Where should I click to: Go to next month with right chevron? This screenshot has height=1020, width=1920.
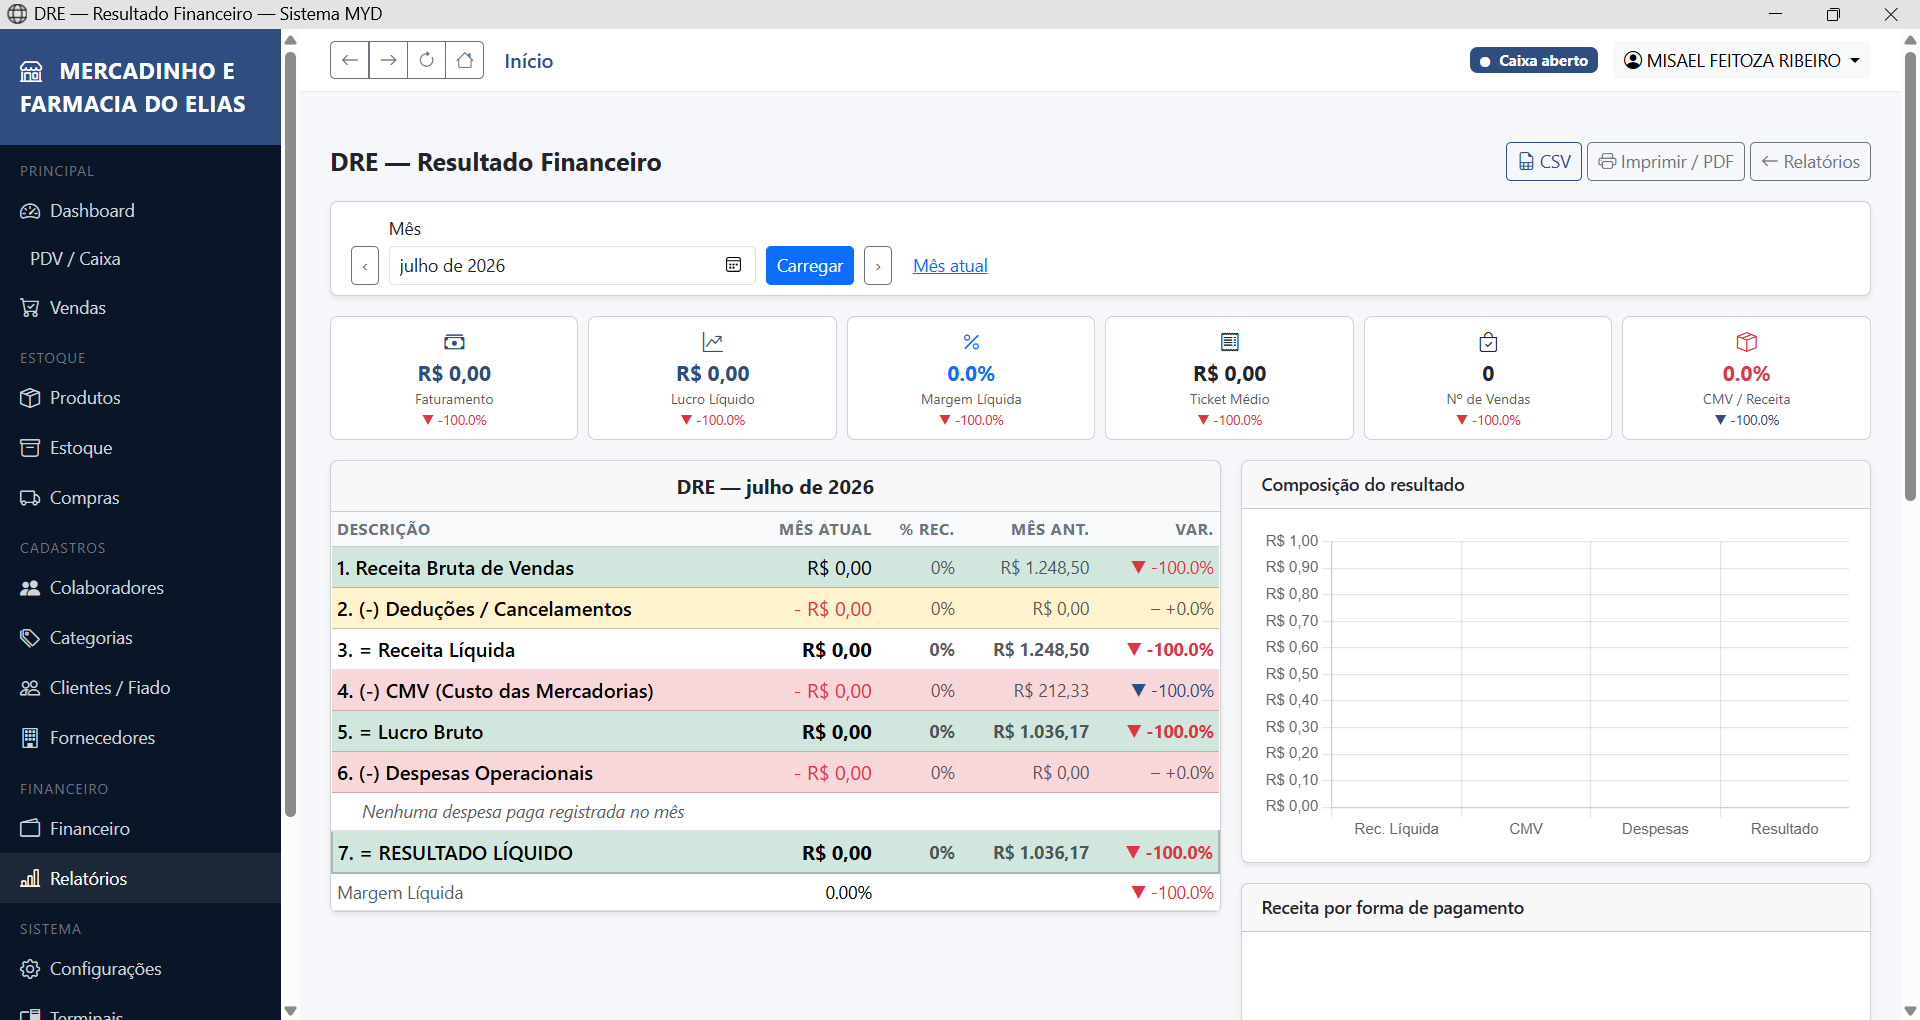coord(878,266)
